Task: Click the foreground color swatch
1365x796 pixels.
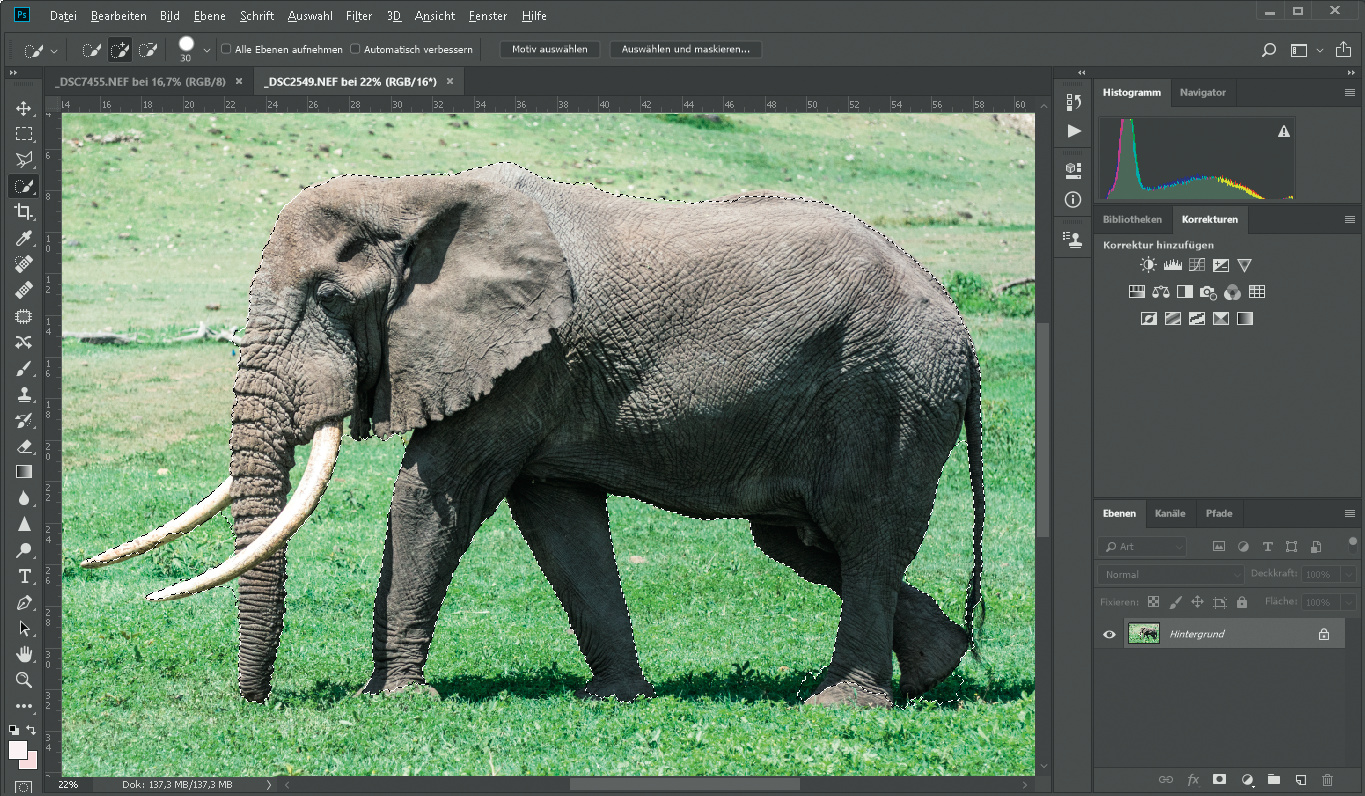Action: (18, 750)
